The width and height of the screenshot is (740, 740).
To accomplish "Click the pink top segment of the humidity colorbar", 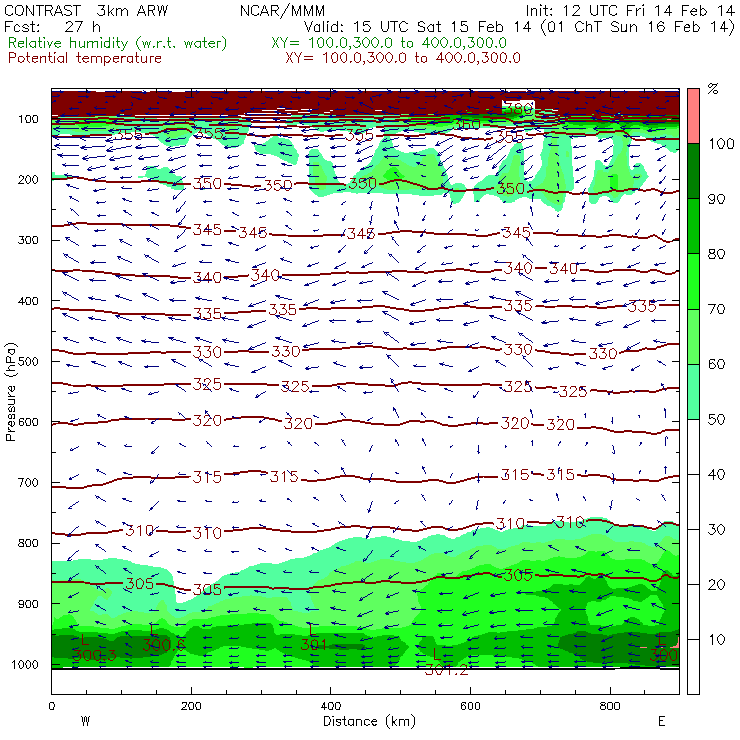I will [692, 116].
